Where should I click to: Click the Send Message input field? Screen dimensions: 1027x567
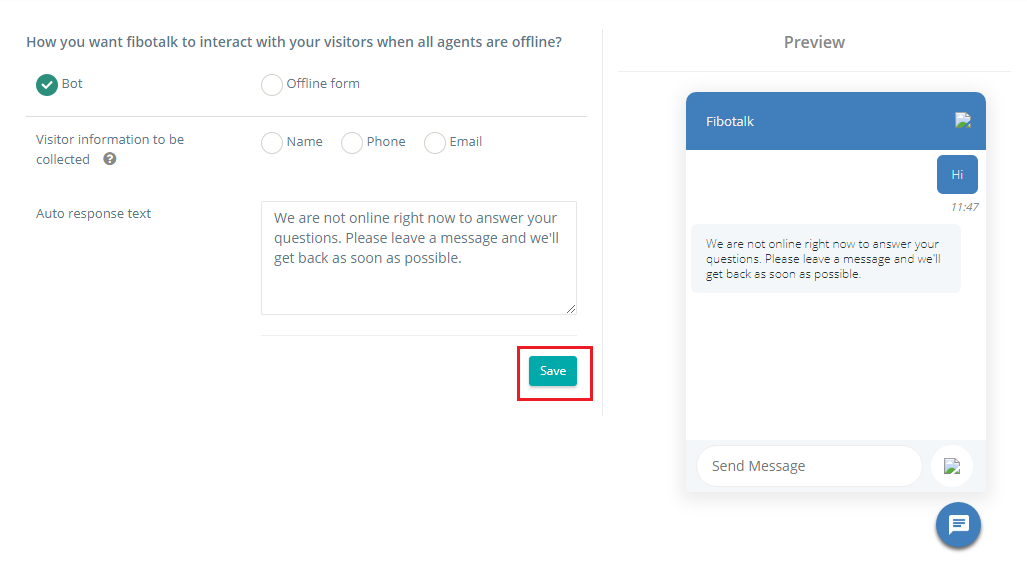tap(810, 466)
